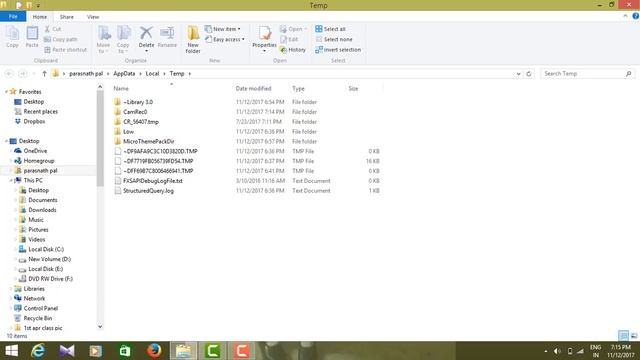Show hidden tray icons arrow
Screen dimensions: 640x360
click(546, 351)
